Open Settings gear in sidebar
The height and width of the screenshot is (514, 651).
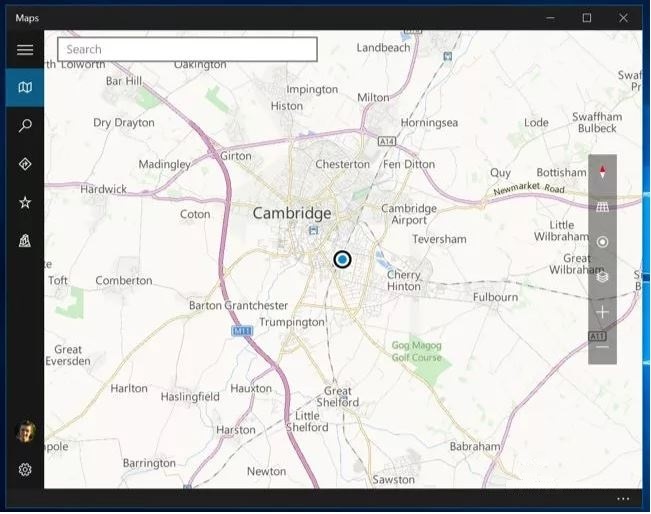pyautogui.click(x=25, y=470)
